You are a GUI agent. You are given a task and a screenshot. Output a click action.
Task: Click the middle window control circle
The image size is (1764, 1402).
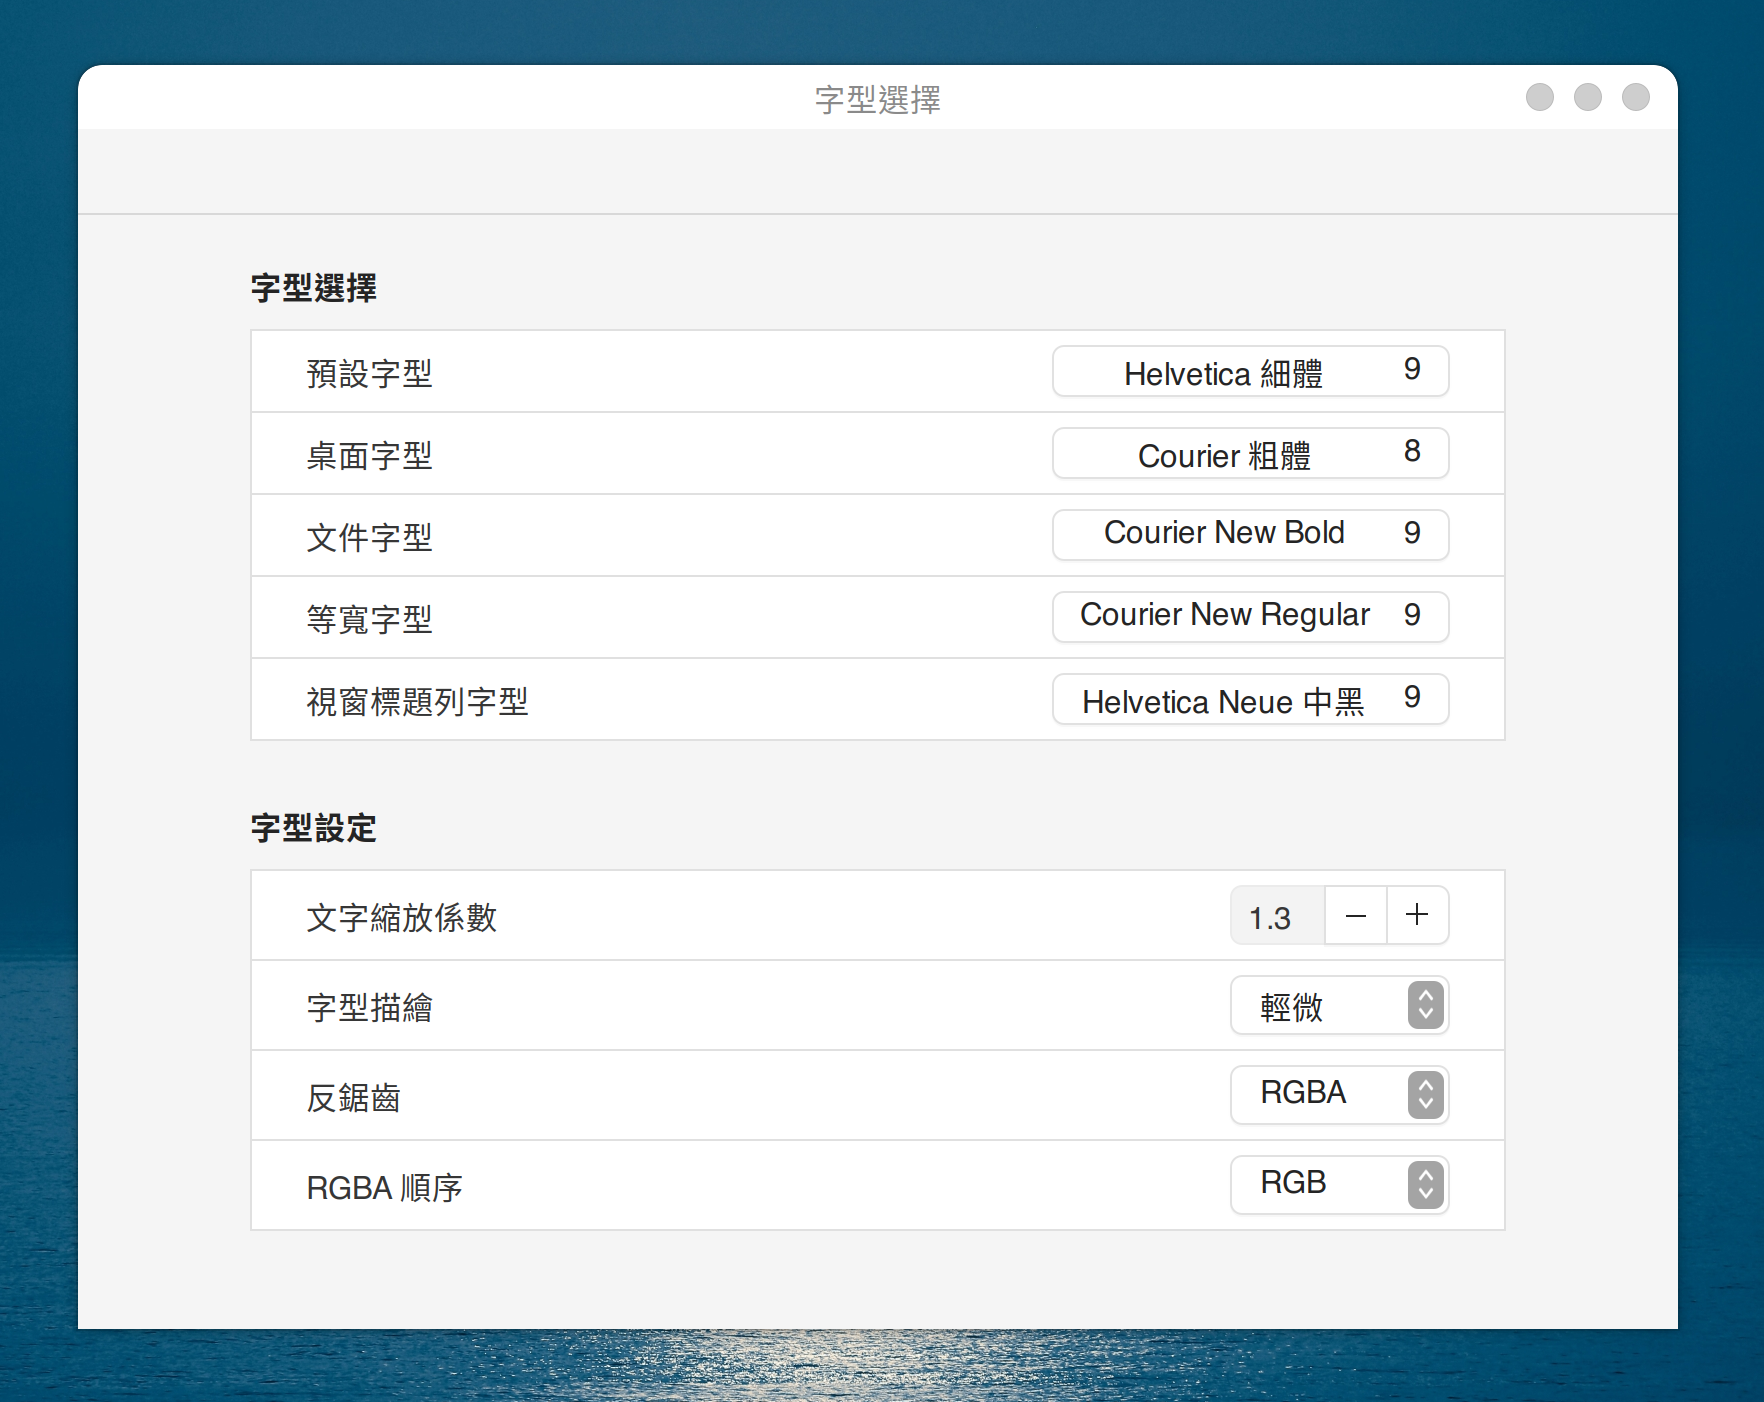click(x=1587, y=97)
